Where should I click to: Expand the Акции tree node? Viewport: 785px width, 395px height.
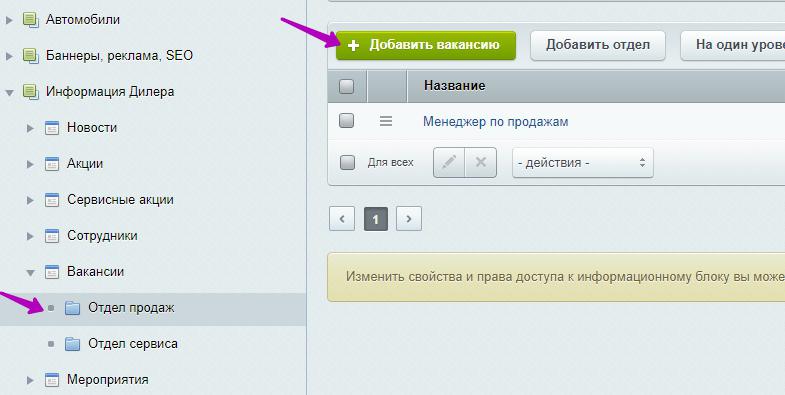point(30,164)
